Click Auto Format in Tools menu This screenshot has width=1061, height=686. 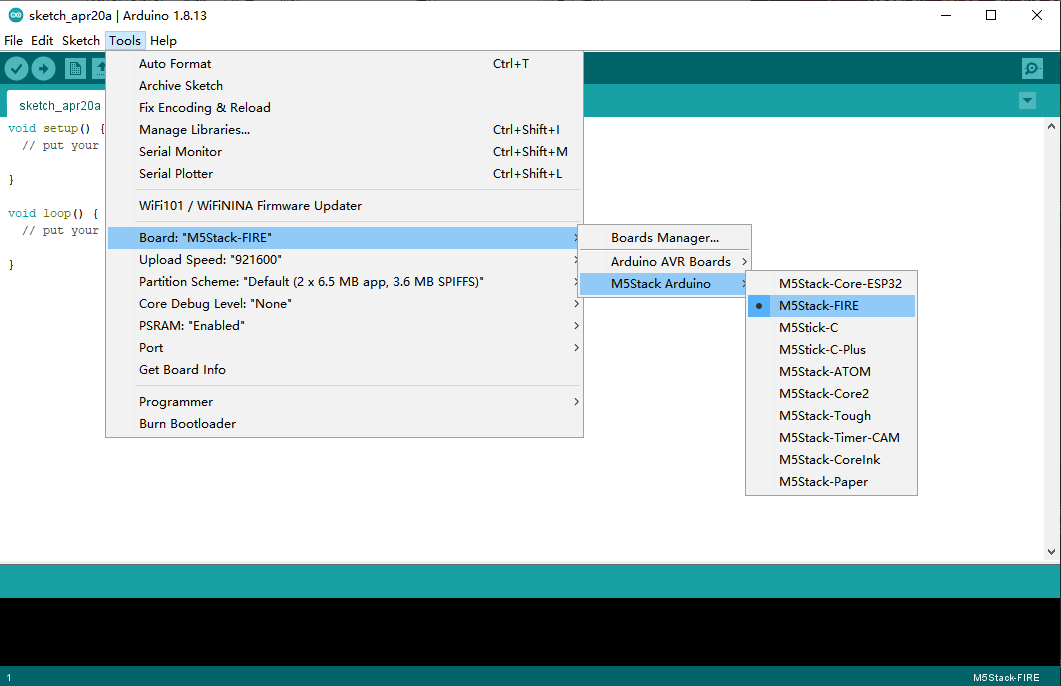[344, 64]
